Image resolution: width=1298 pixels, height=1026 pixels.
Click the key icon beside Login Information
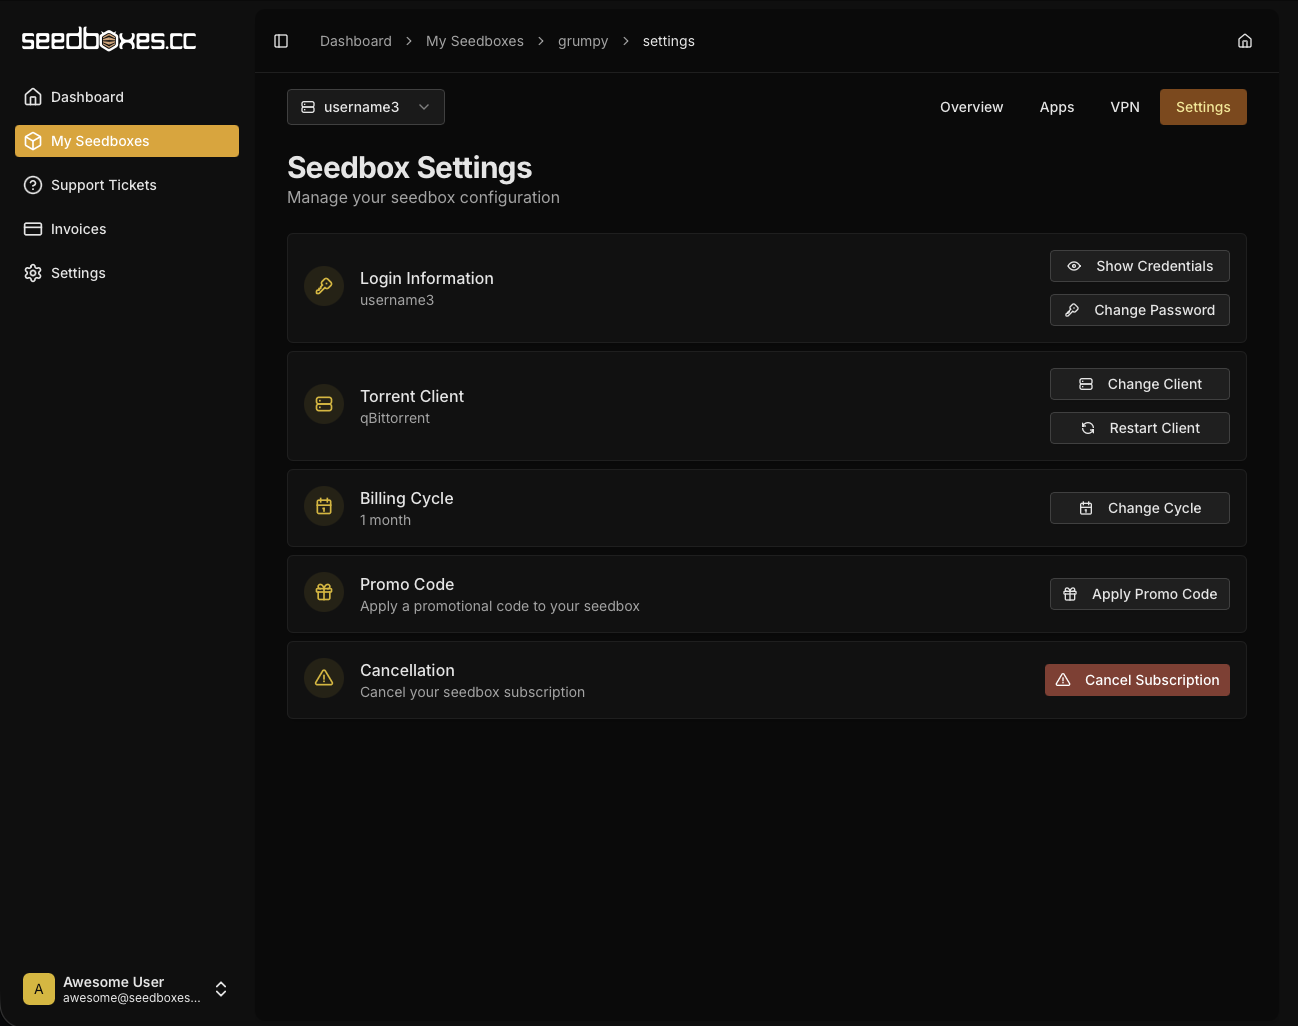323,286
